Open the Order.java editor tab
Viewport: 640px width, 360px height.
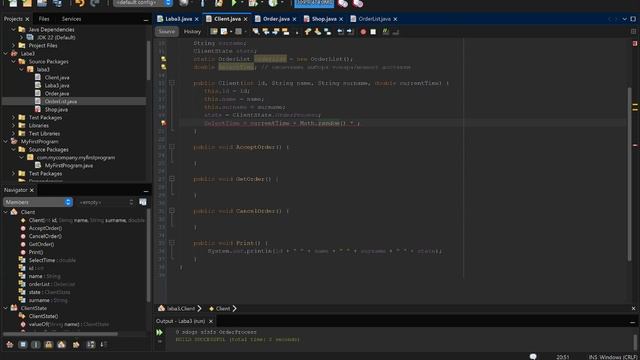click(276, 19)
